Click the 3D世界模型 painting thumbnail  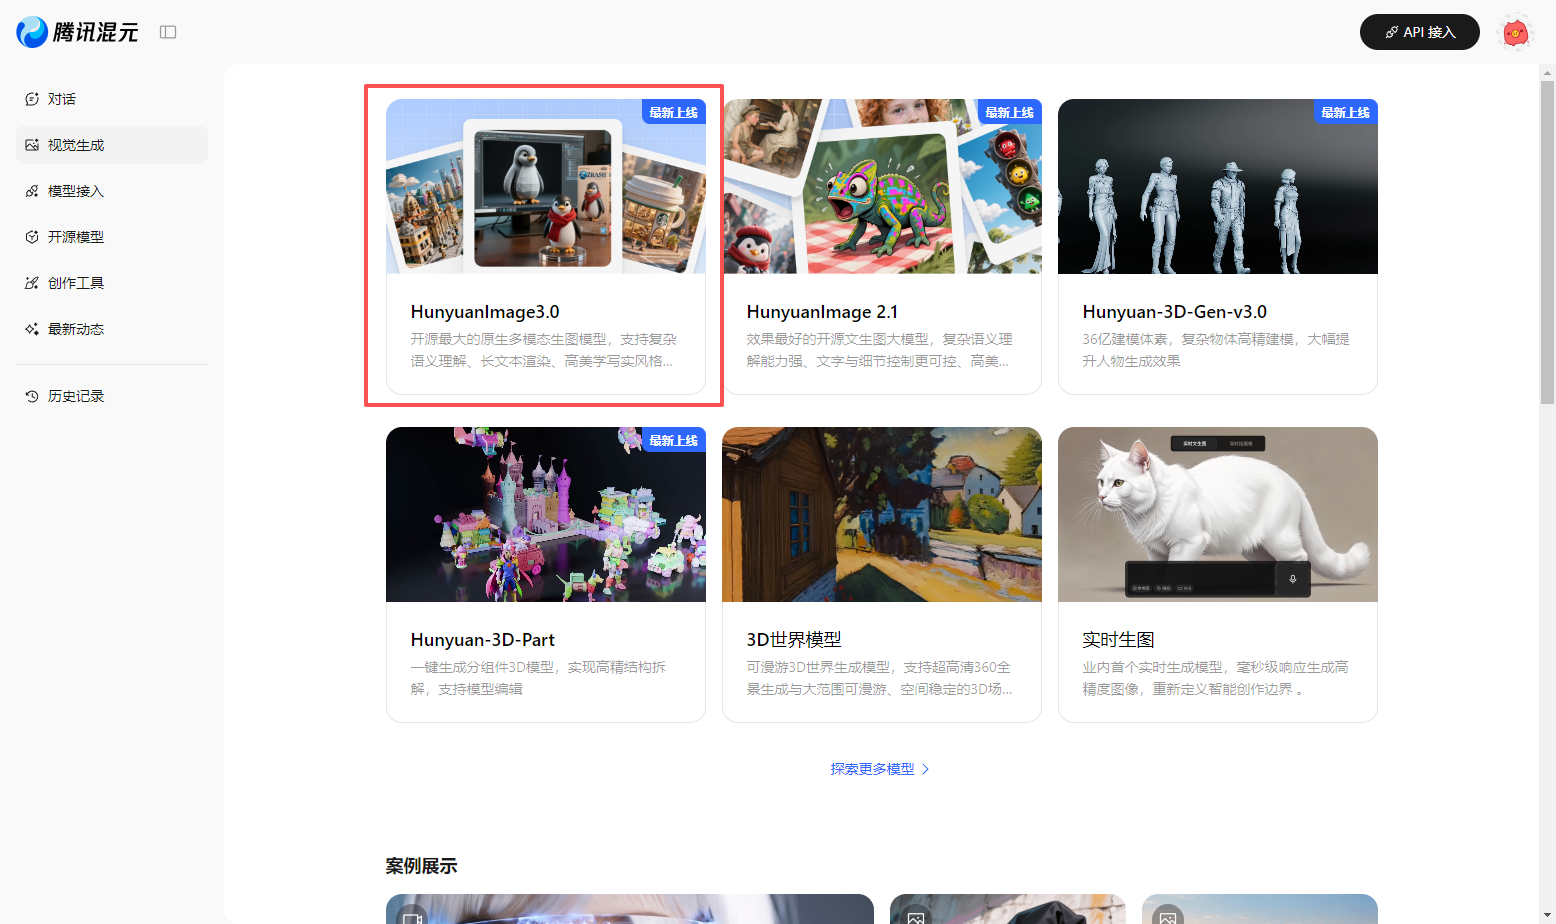point(882,514)
